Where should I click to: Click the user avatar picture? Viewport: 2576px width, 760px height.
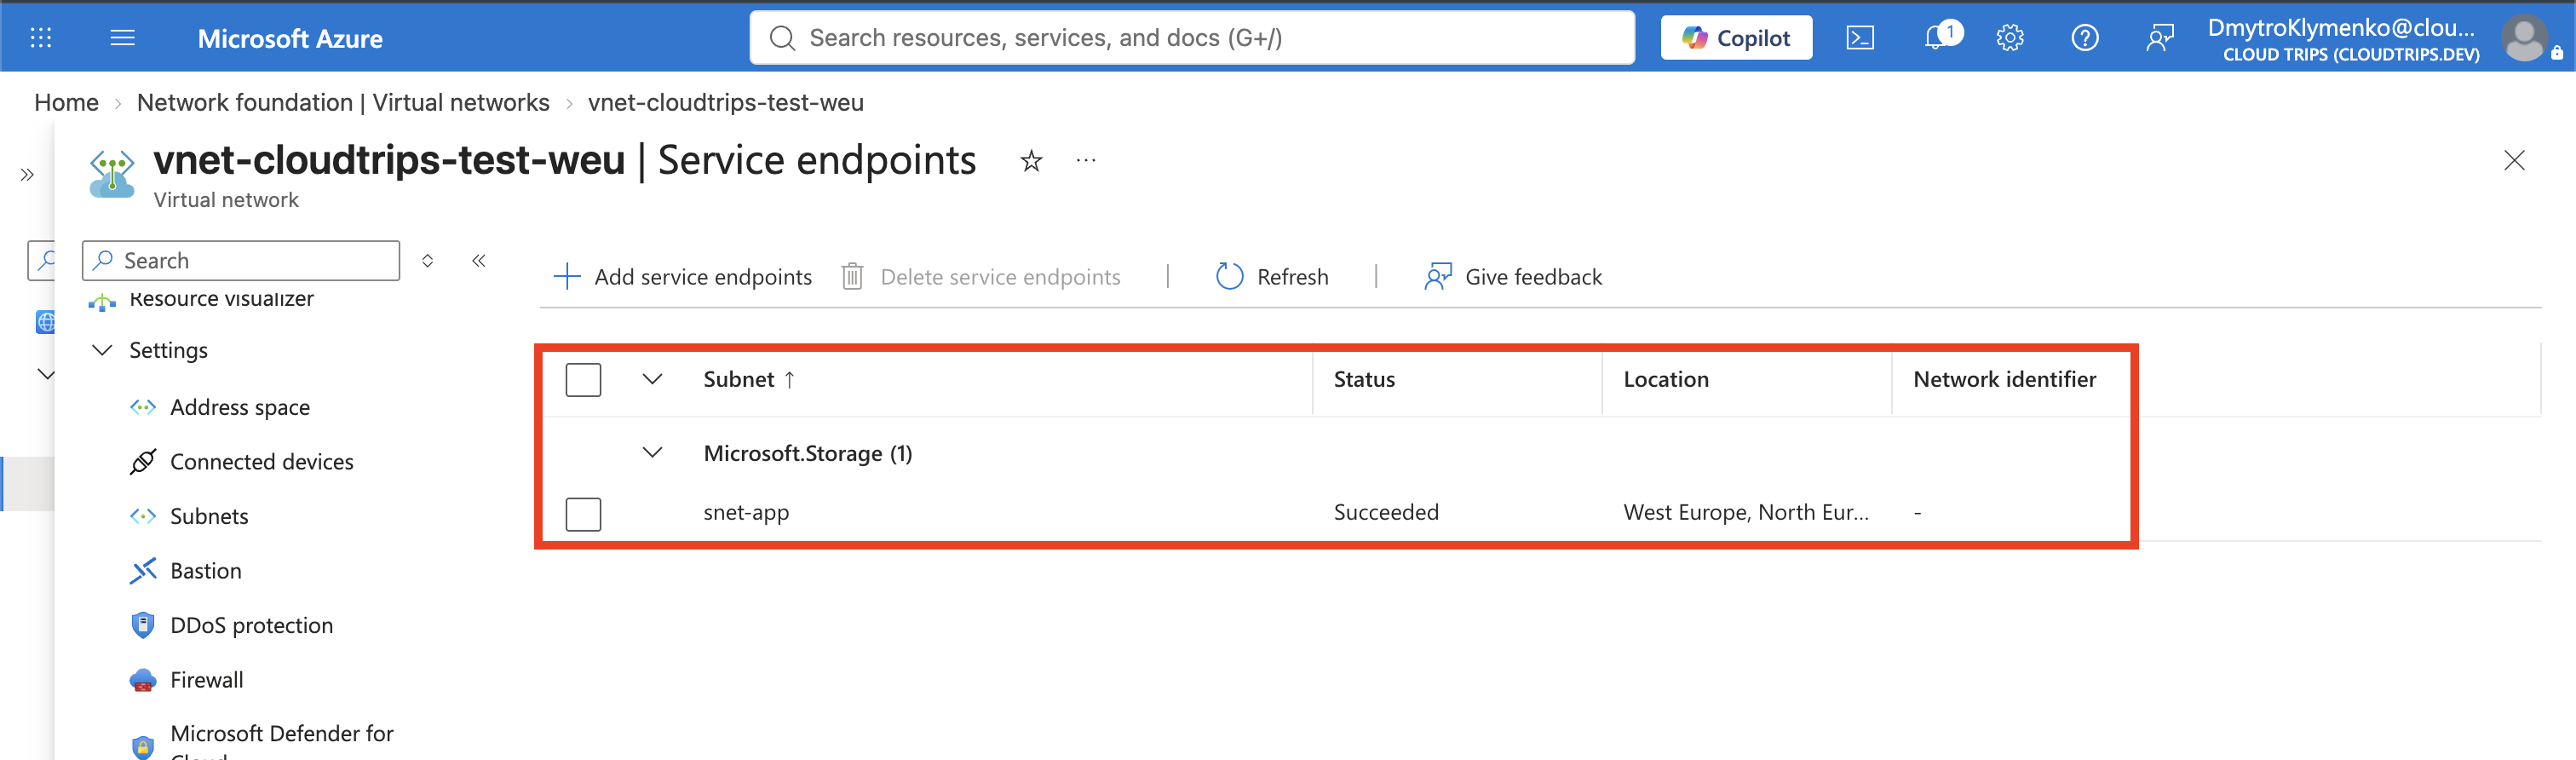[x=2525, y=39]
